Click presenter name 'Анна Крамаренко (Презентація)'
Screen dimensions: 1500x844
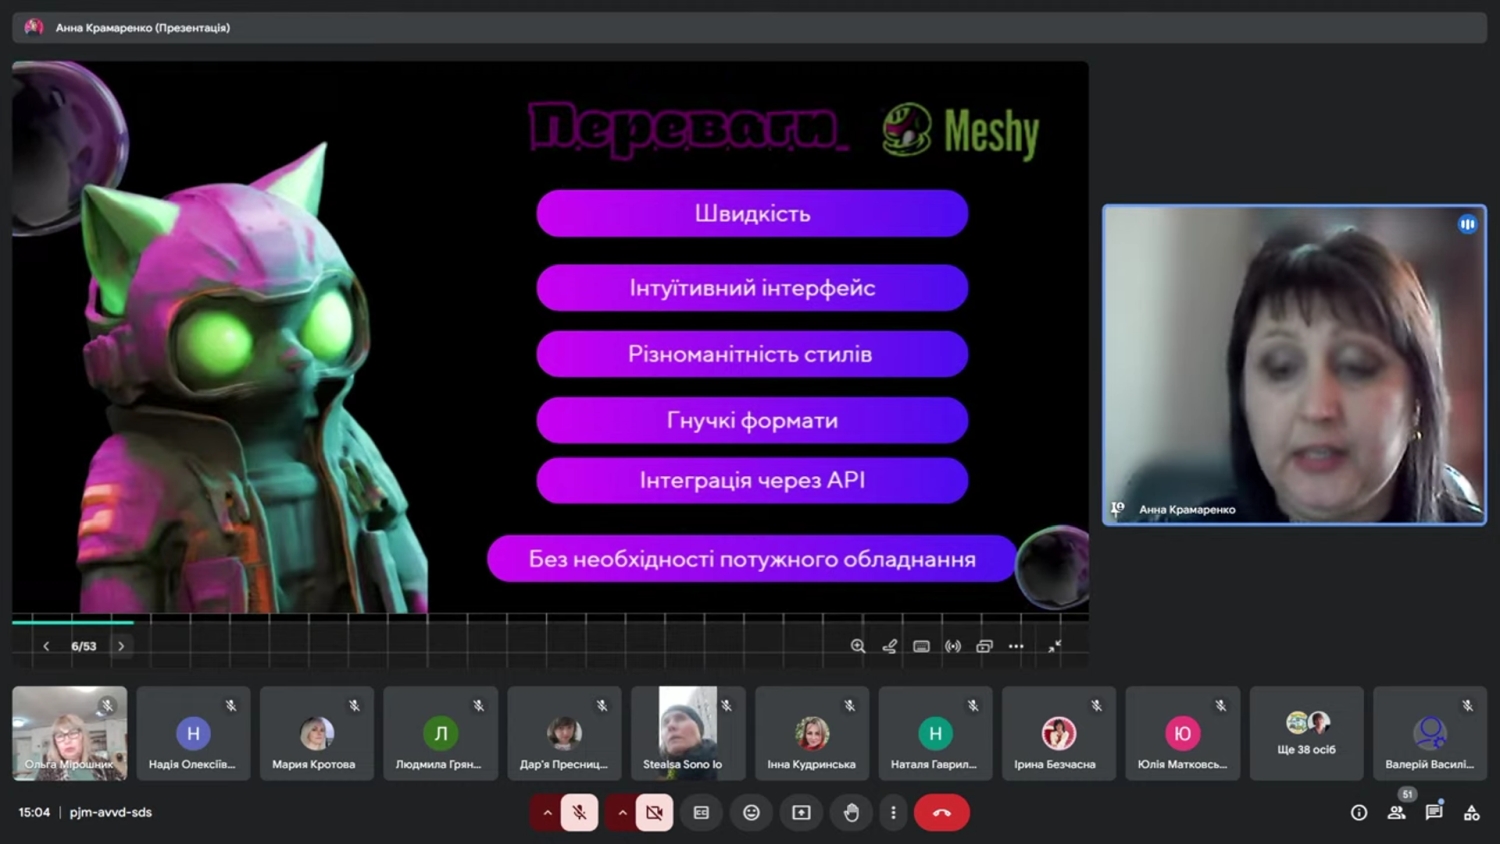click(x=143, y=28)
